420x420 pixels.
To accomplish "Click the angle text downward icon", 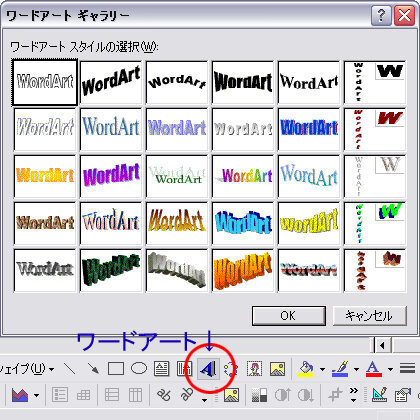I will pyautogui.click(x=164, y=395).
